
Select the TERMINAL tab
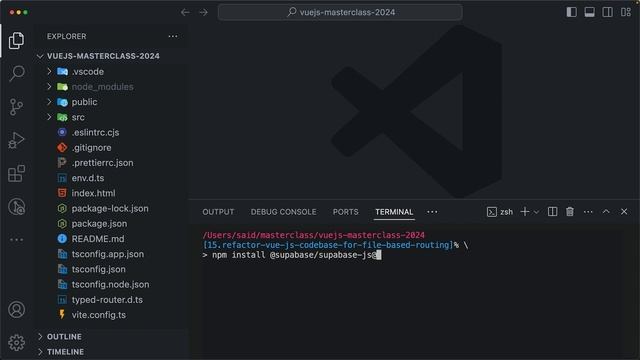(394, 212)
